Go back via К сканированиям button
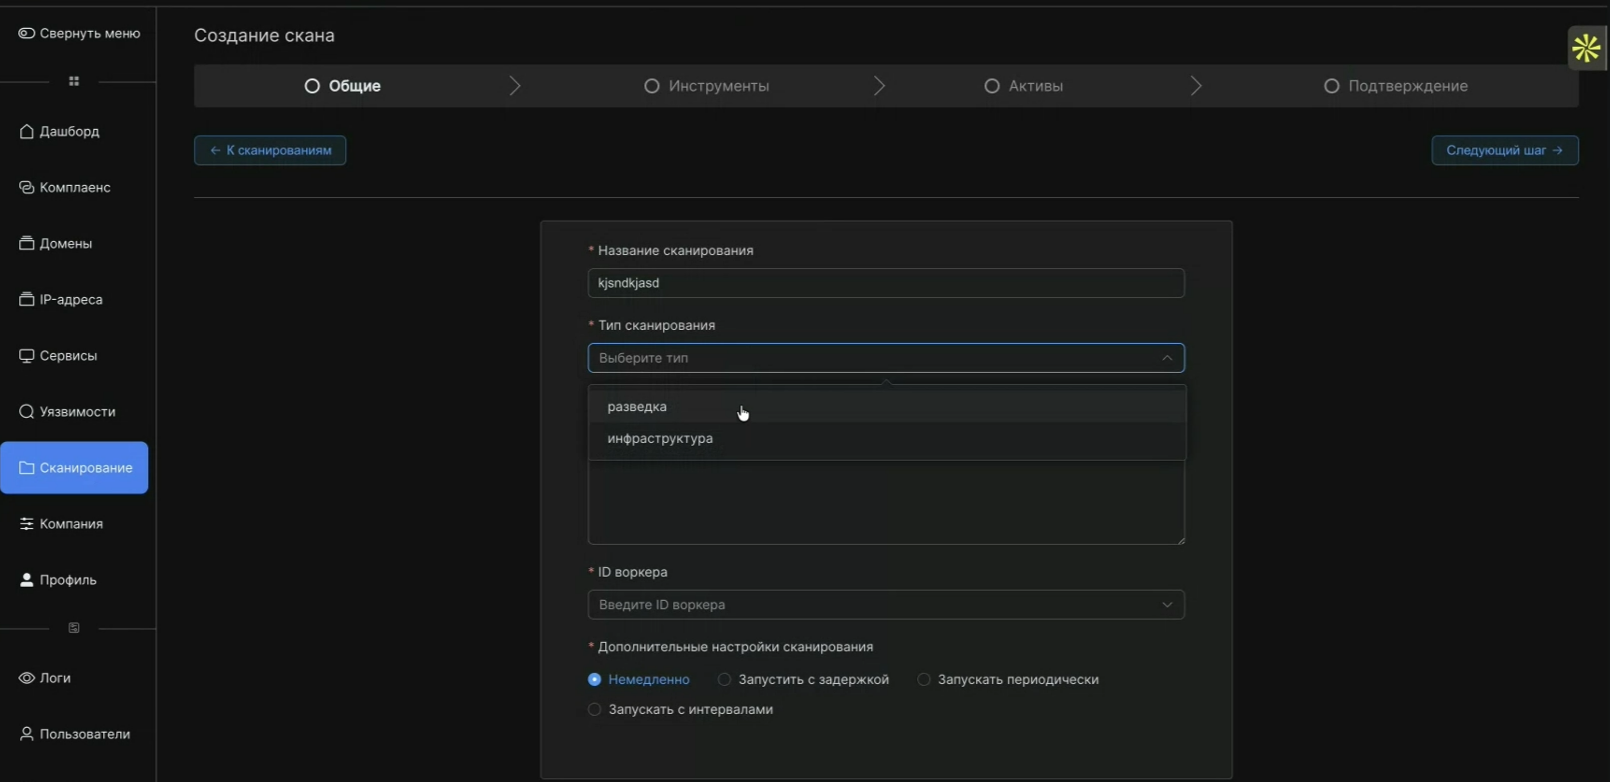The width and height of the screenshot is (1610, 782). [x=270, y=151]
